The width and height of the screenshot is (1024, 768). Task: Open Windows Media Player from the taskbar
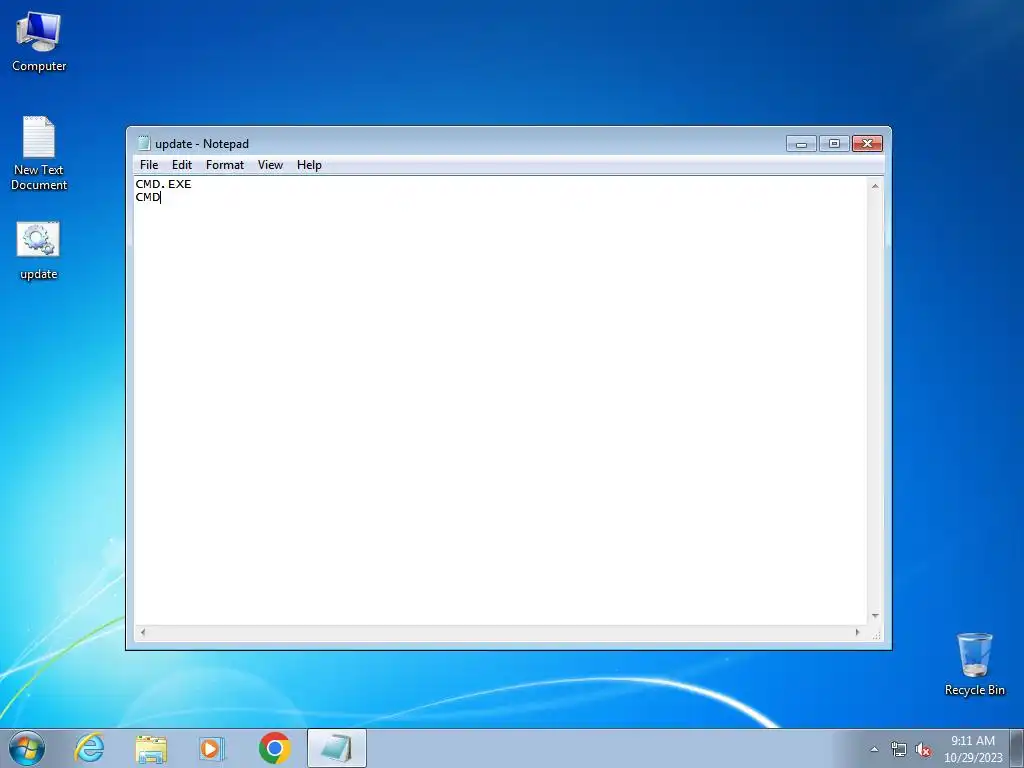pos(212,748)
